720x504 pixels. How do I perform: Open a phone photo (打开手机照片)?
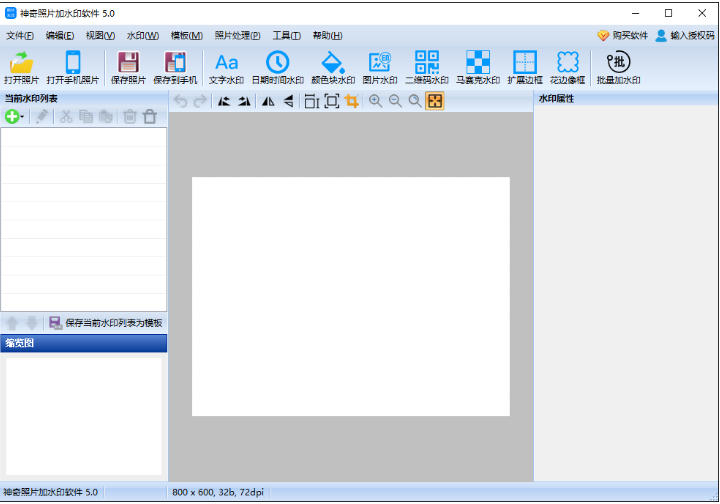pyautogui.click(x=72, y=66)
